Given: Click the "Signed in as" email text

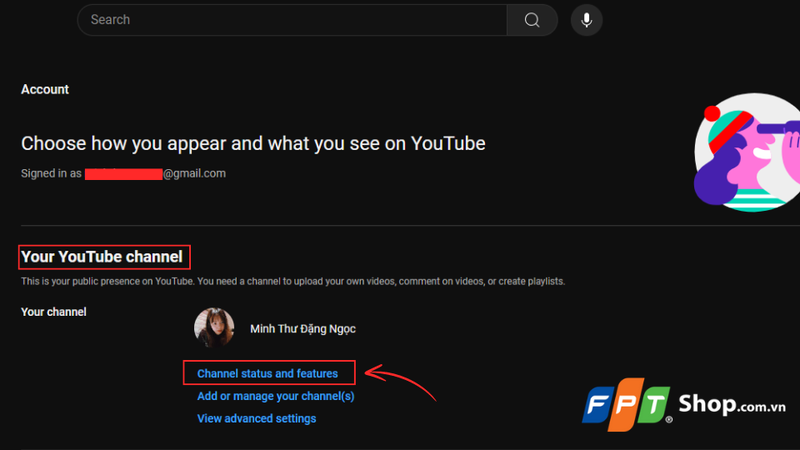Looking at the screenshot, I should click(123, 173).
